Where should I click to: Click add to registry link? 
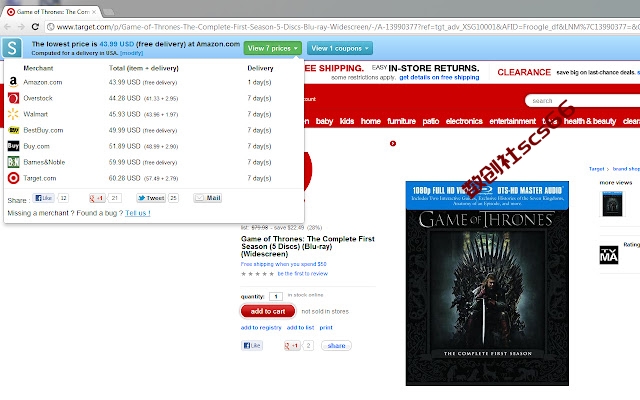261,327
